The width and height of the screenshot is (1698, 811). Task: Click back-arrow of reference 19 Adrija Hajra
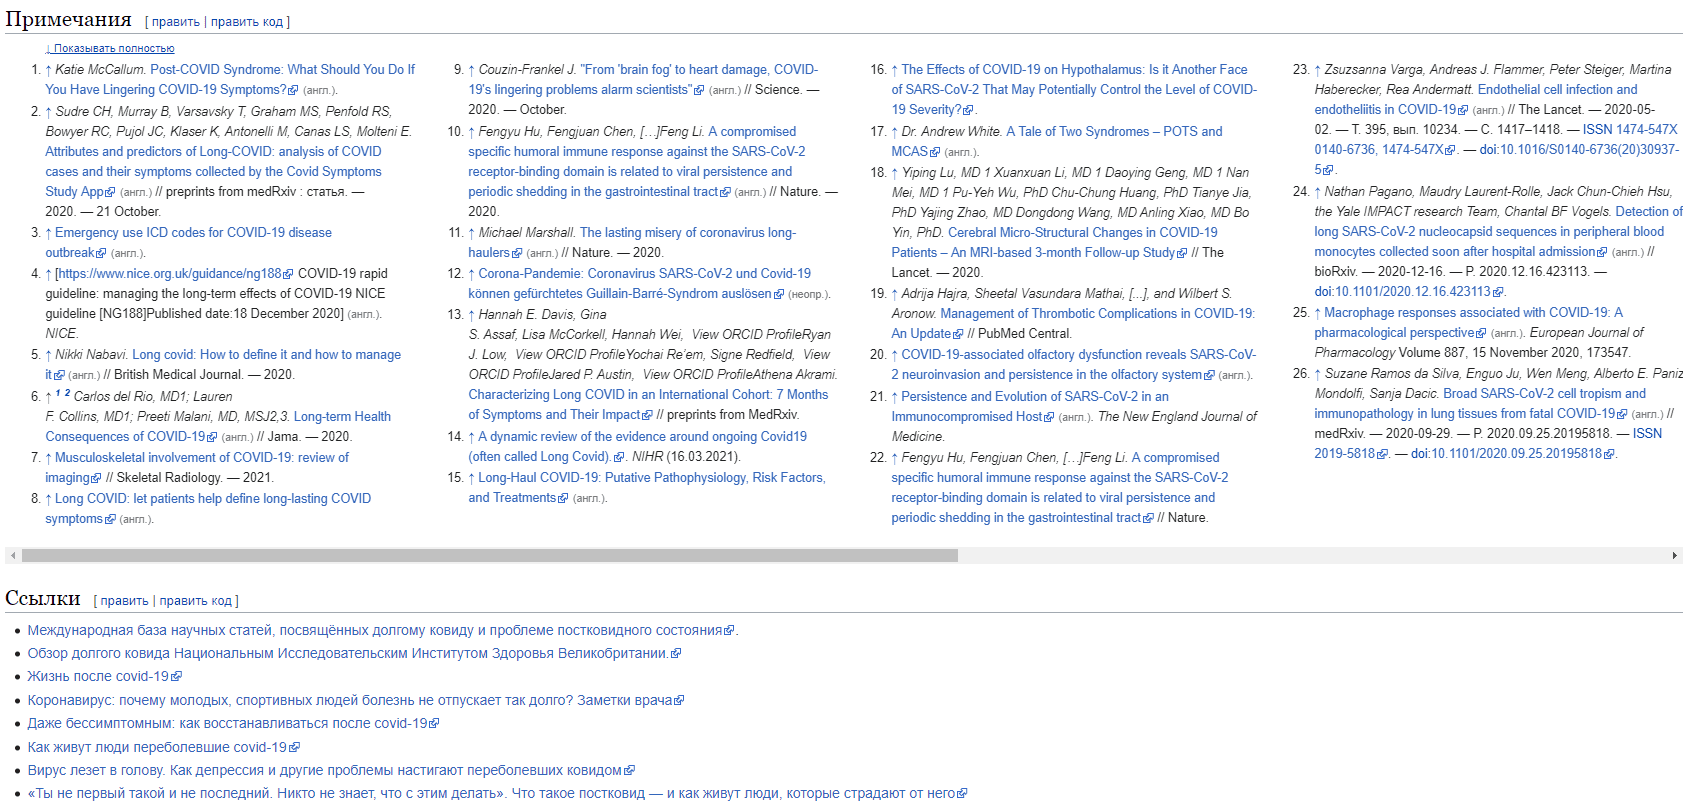pos(895,294)
